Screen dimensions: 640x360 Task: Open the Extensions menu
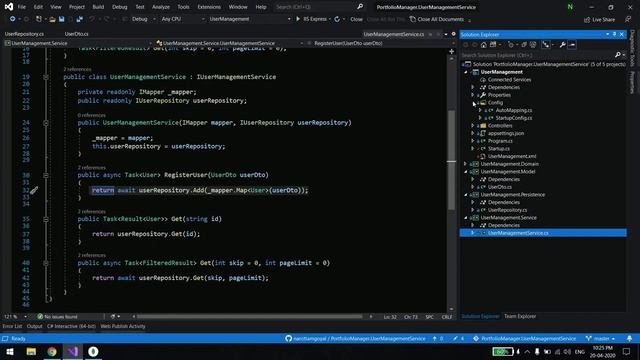pos(209,7)
